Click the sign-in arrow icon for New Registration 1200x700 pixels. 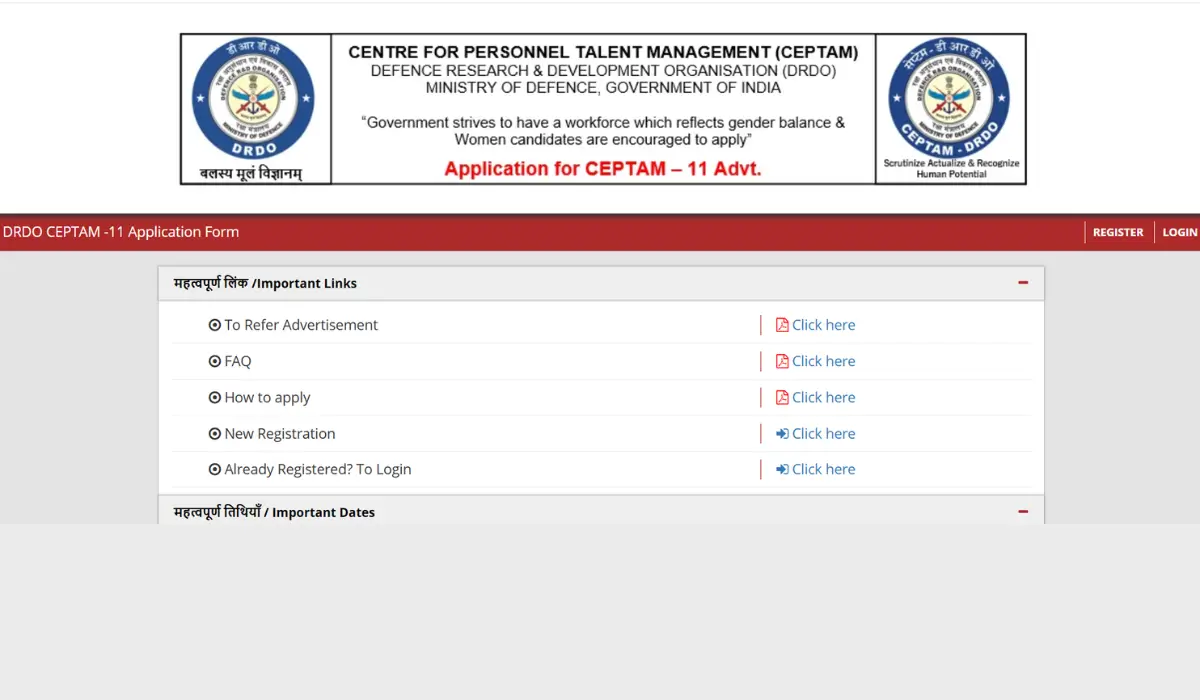click(781, 433)
